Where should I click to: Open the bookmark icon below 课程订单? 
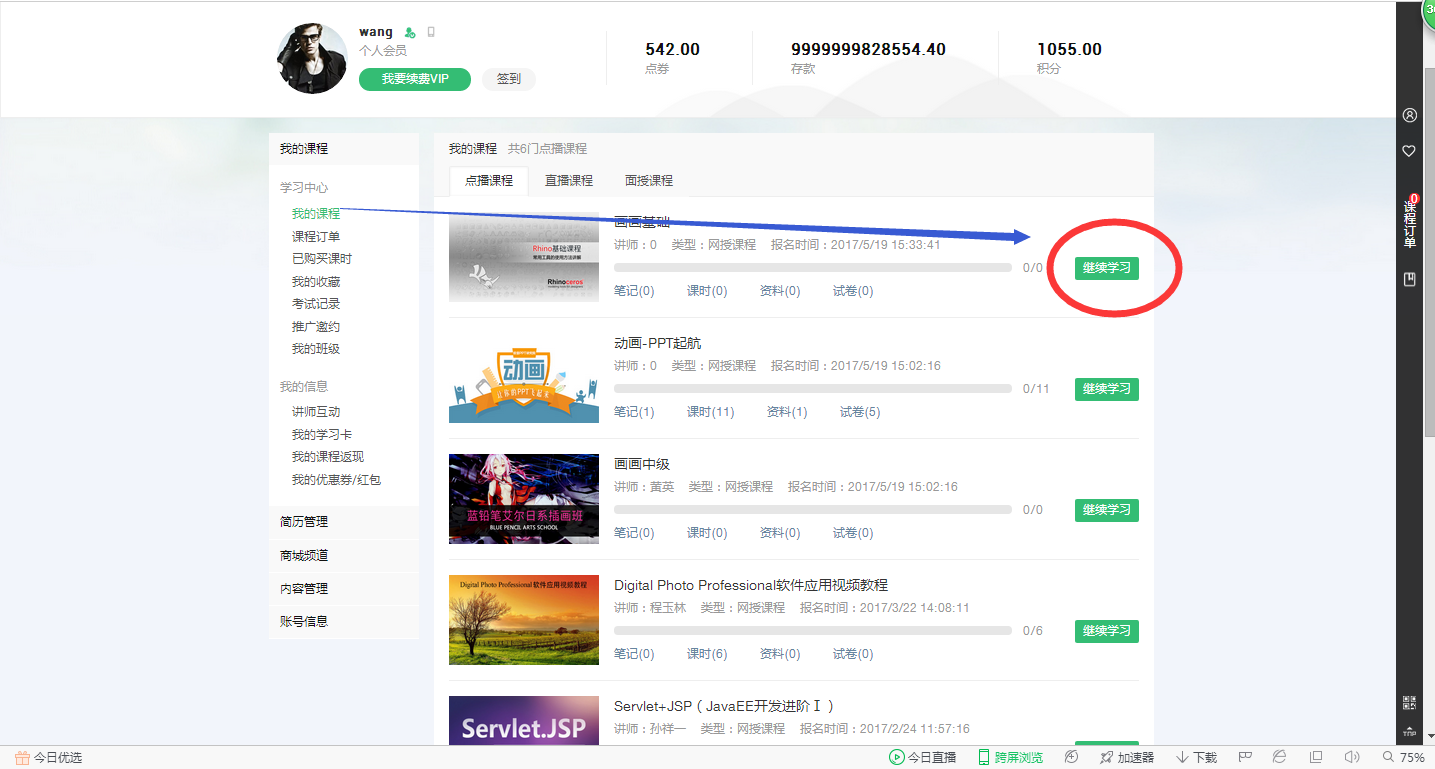[1409, 279]
